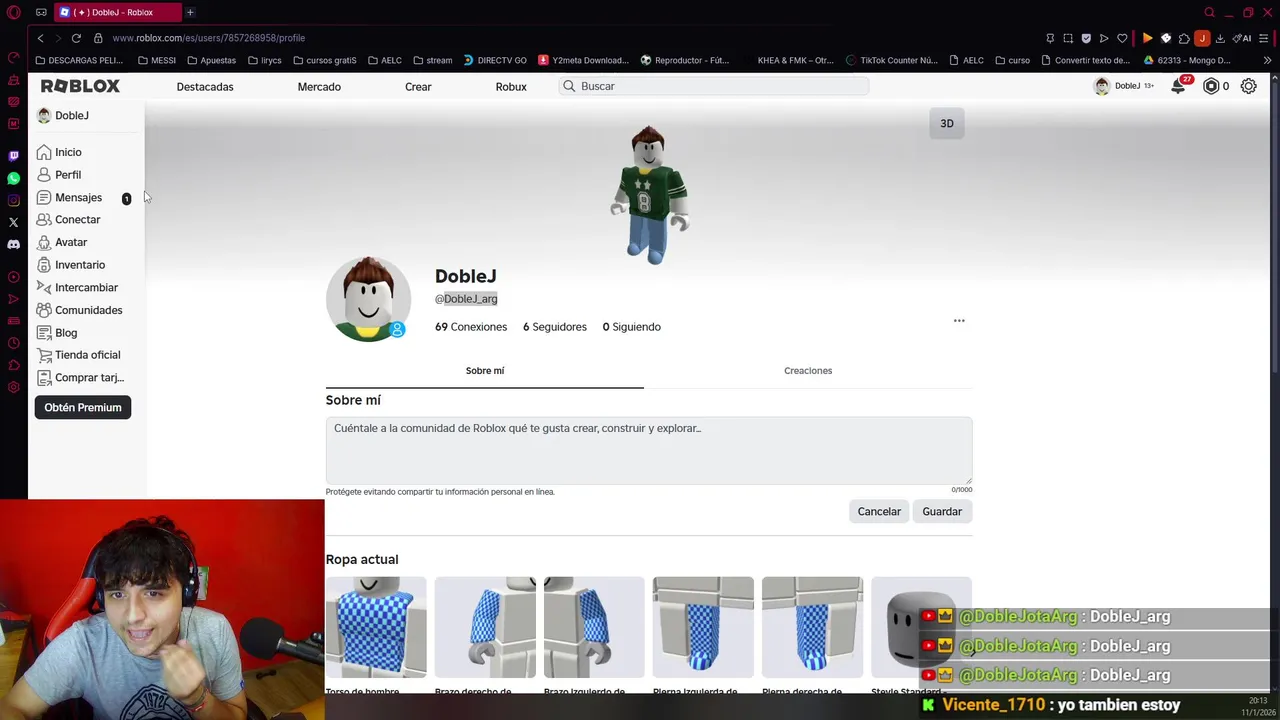1280x720 pixels.
Task: Focus the Buscar search field
Action: point(714,86)
